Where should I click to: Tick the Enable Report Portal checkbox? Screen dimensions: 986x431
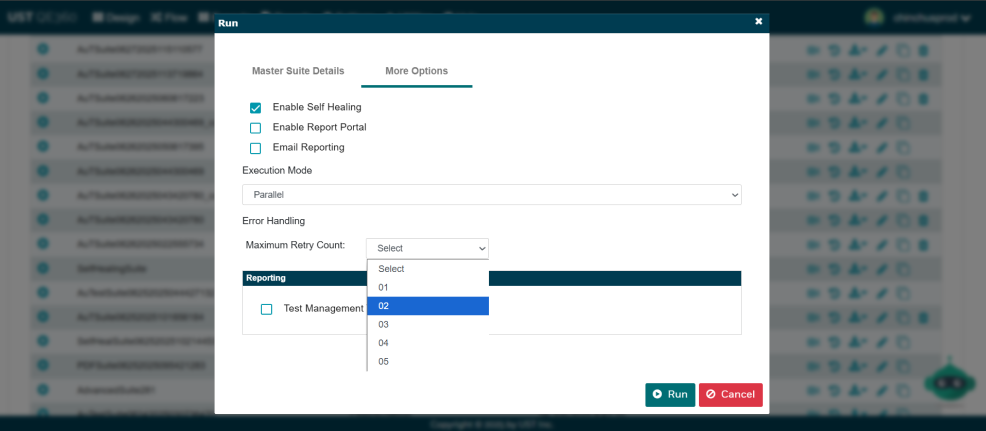click(255, 128)
